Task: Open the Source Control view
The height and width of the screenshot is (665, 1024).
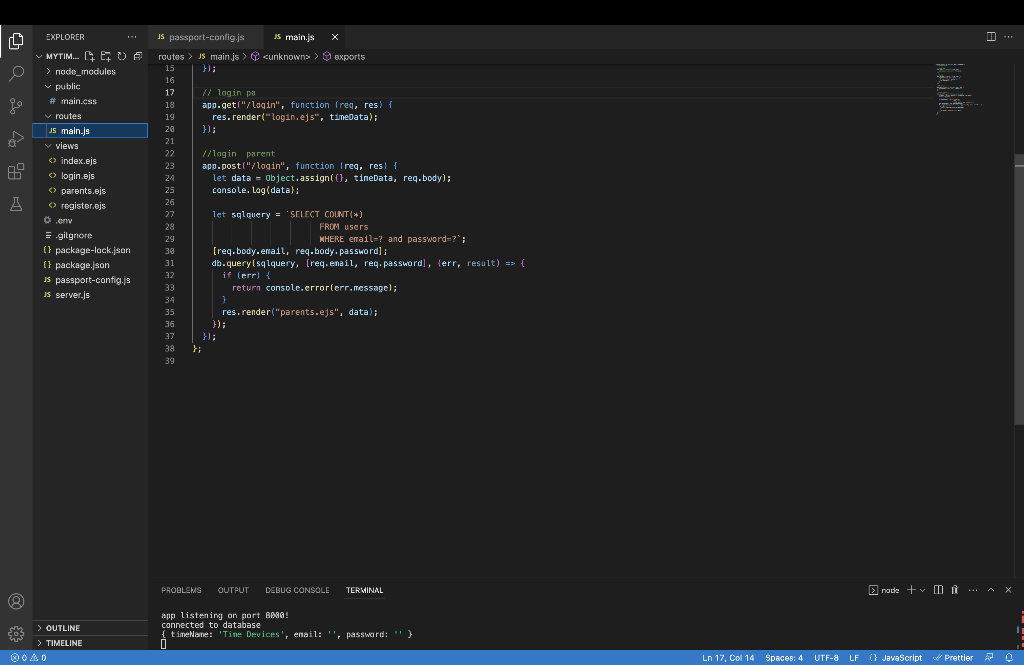Action: click(x=16, y=106)
